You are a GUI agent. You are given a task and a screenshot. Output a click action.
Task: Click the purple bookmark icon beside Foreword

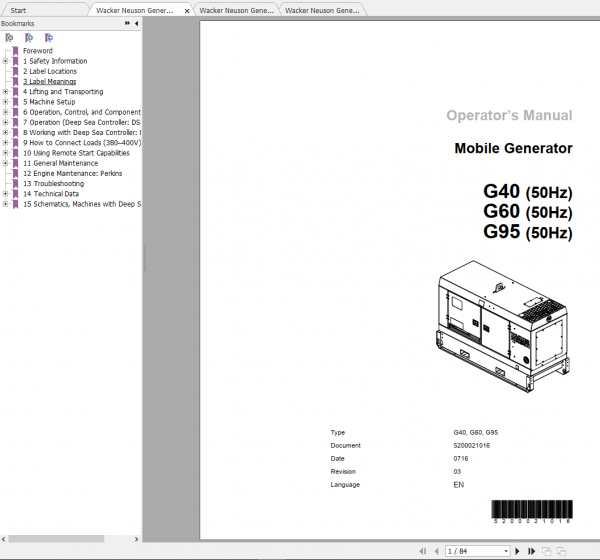15,51
